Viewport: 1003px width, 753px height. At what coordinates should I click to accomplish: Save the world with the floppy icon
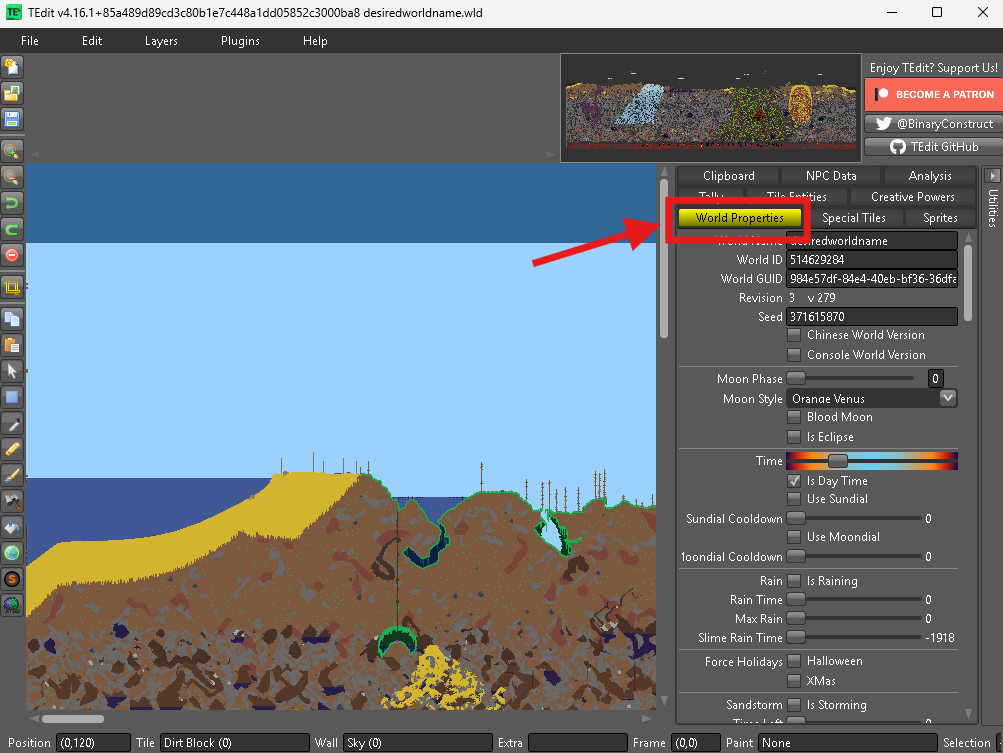pos(12,120)
